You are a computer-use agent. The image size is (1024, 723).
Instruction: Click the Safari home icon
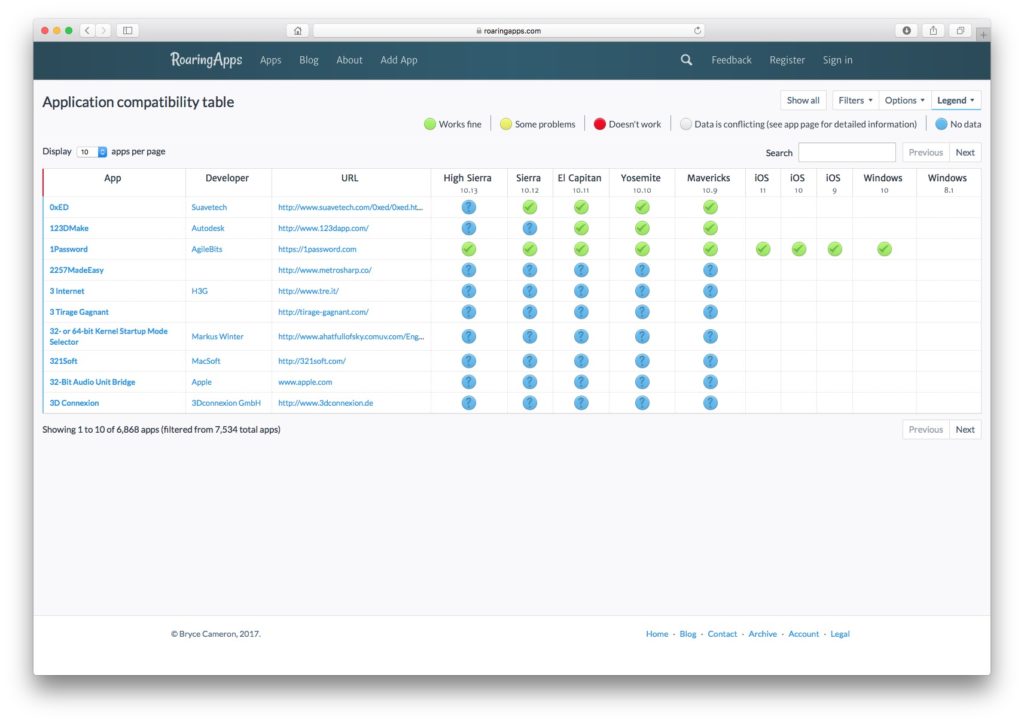point(297,30)
